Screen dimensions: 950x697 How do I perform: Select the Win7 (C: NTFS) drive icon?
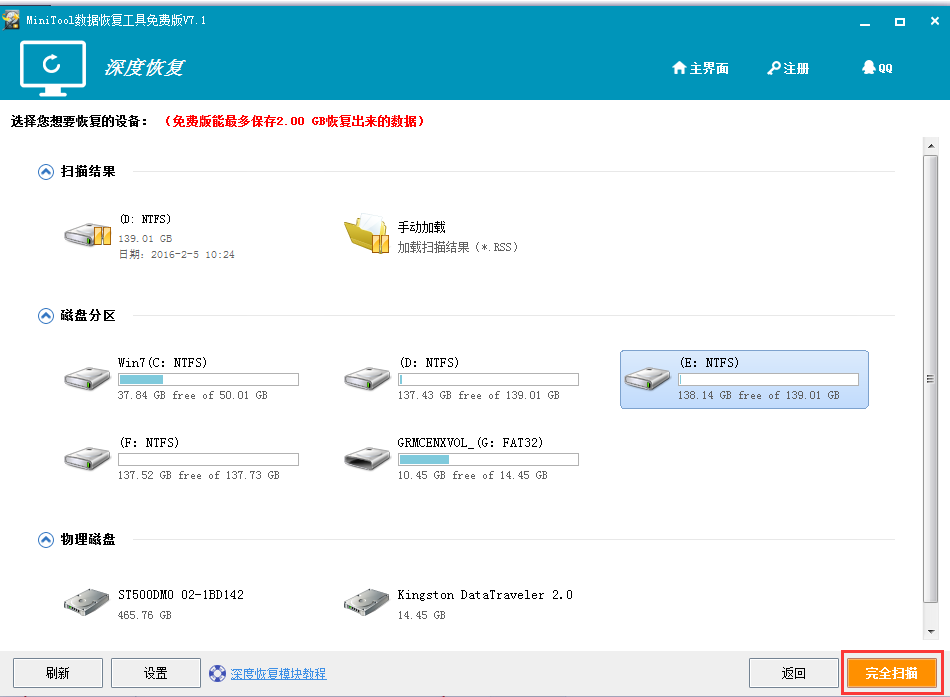[87, 378]
